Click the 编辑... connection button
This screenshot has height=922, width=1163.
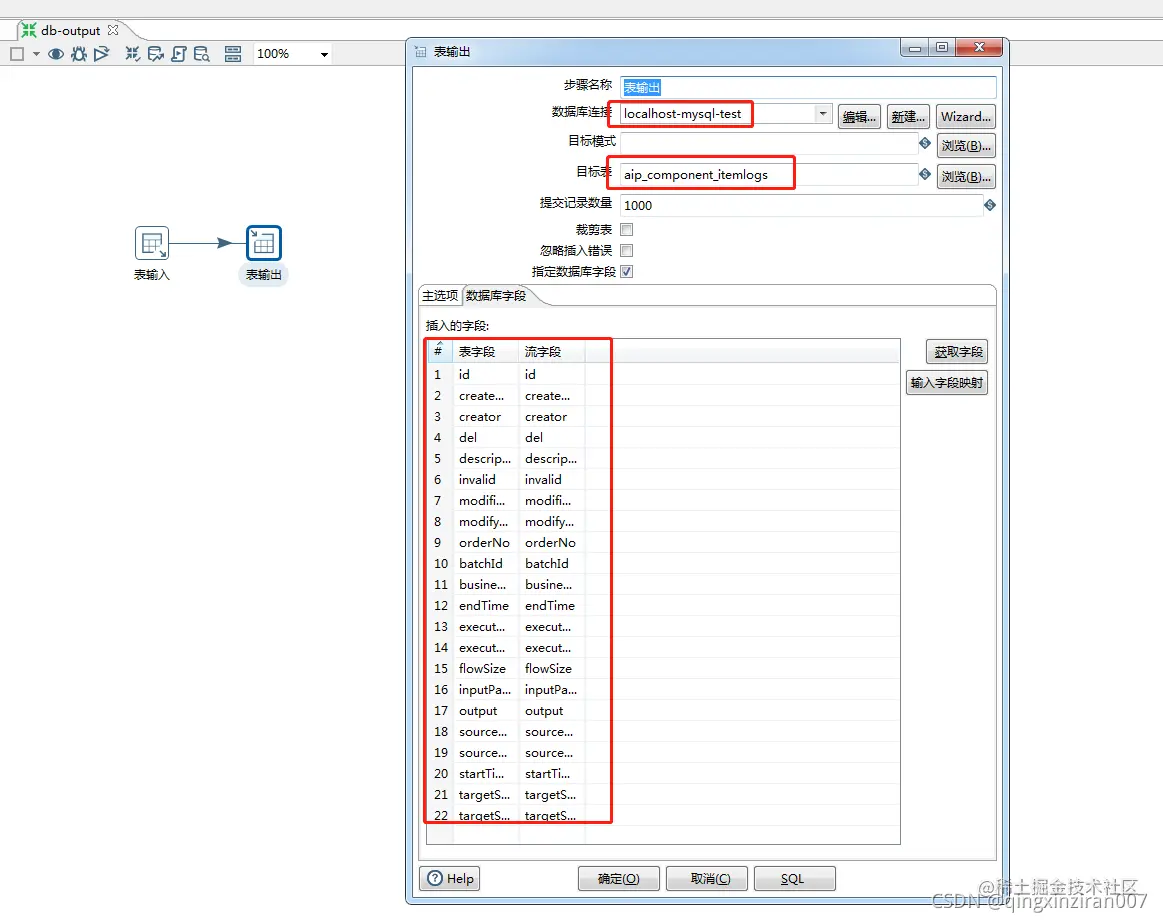(859, 116)
